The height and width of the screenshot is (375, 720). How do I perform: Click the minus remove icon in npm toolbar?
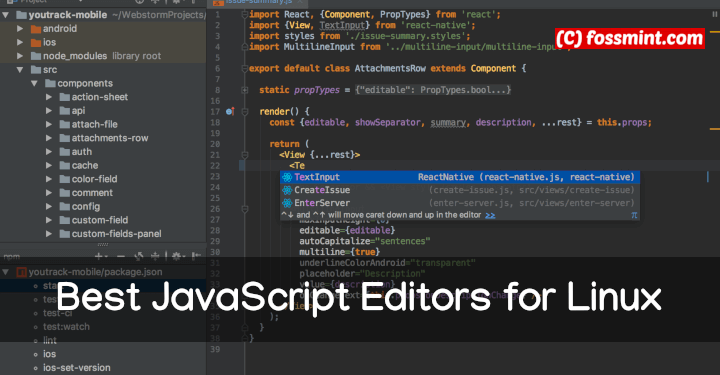click(120, 256)
